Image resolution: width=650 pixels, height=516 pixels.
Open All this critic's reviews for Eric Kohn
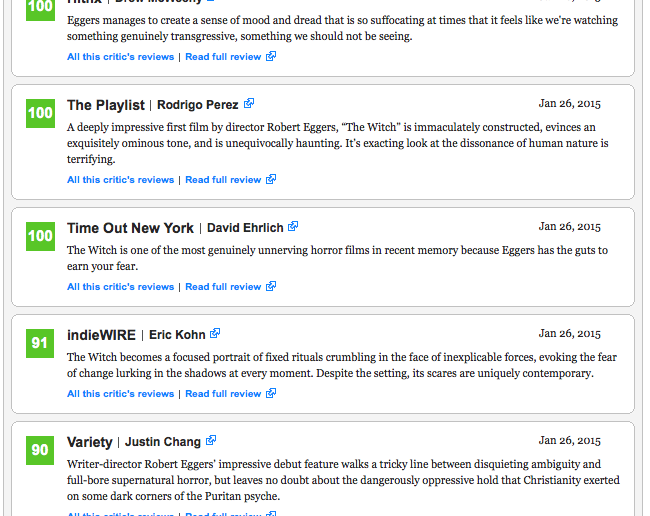[121, 394]
